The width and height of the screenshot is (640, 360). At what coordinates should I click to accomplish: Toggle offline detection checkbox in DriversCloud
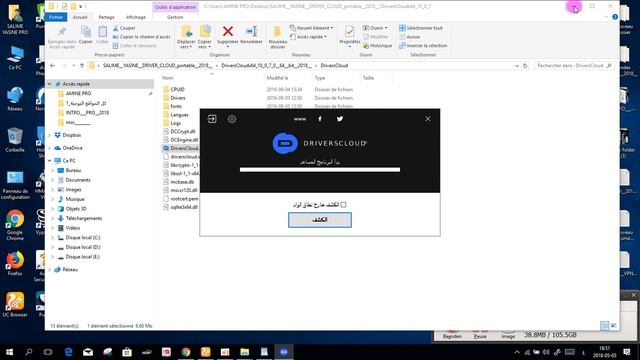click(x=343, y=204)
